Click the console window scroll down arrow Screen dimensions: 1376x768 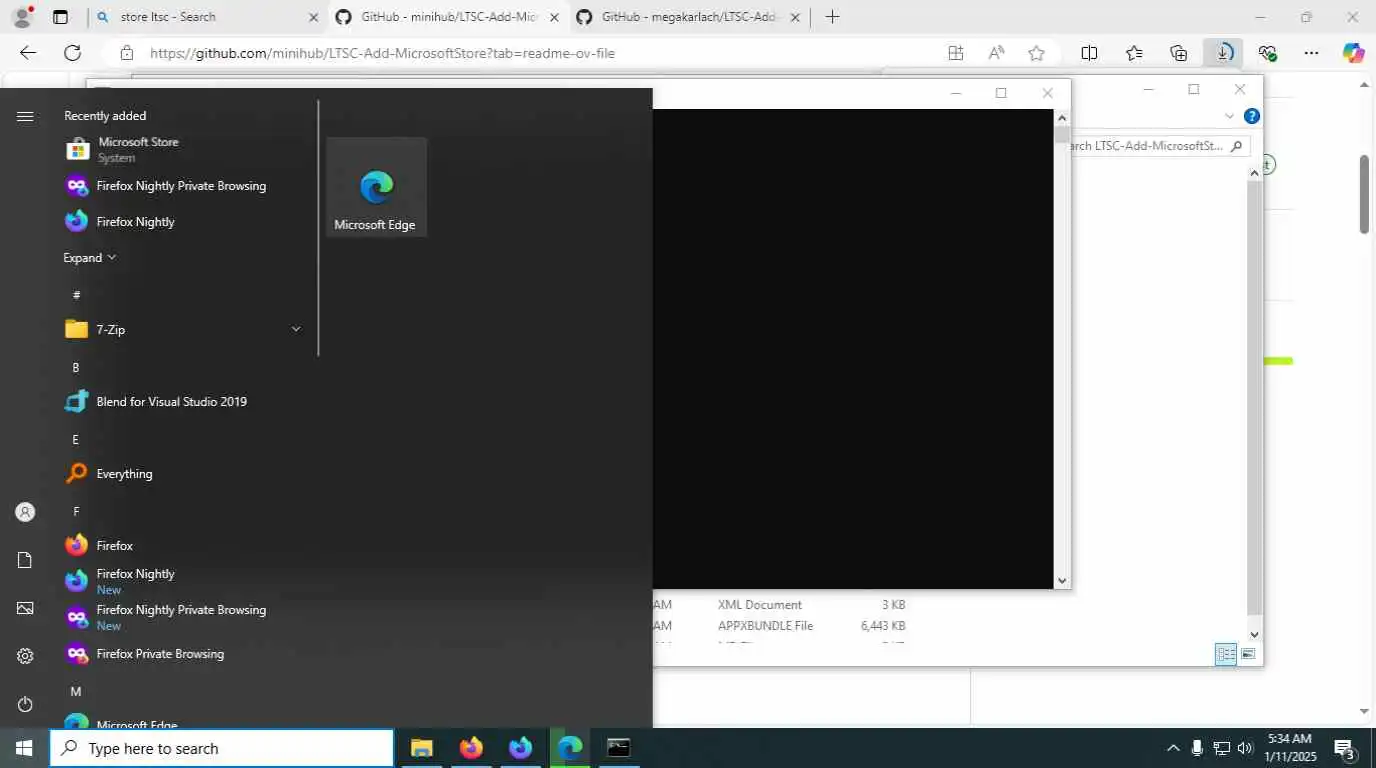(1062, 580)
